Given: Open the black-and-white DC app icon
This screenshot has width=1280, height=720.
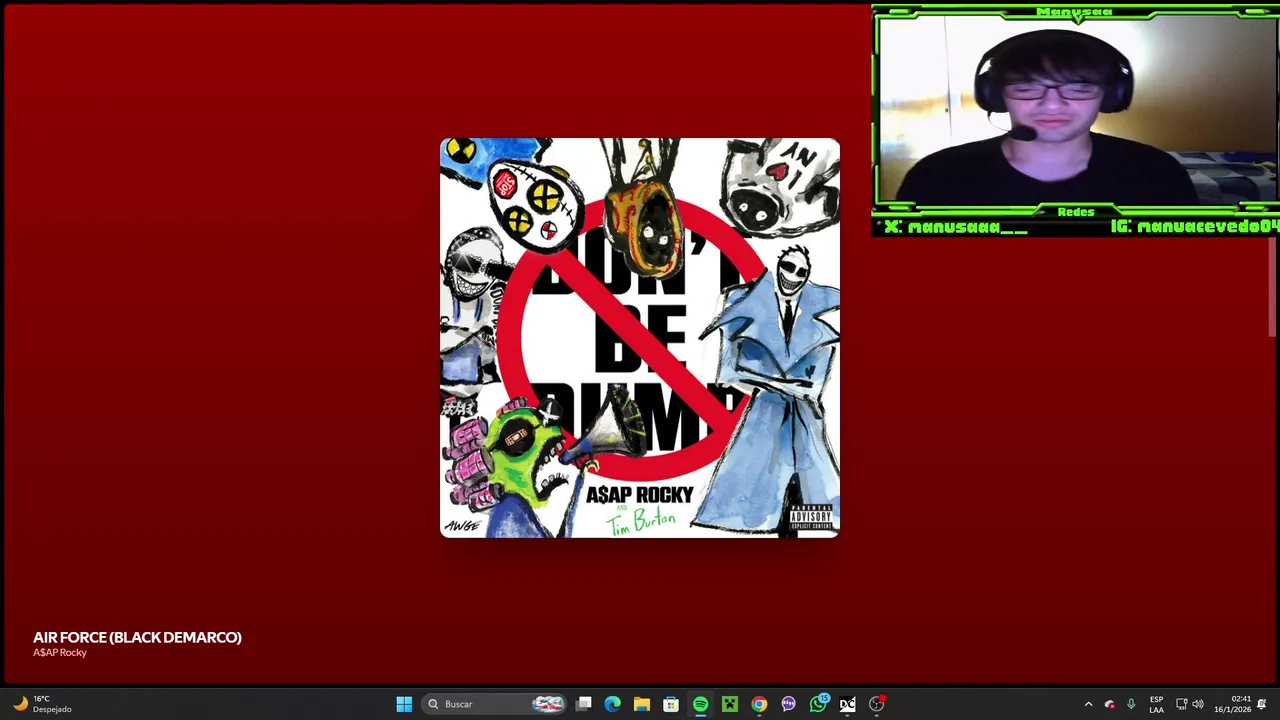Looking at the screenshot, I should [x=847, y=704].
